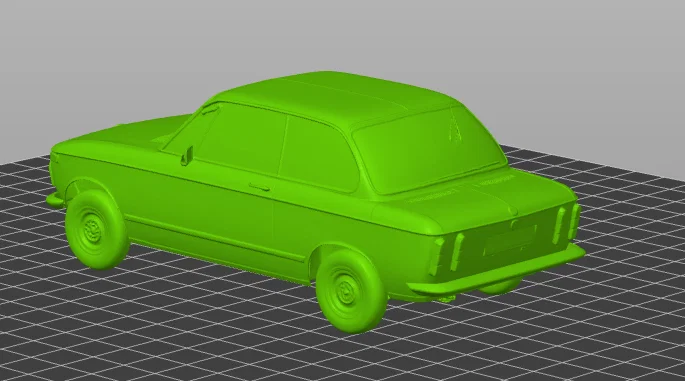Viewport: 685px width, 381px height.
Task: Select the green car model in viewport
Action: 315,202
